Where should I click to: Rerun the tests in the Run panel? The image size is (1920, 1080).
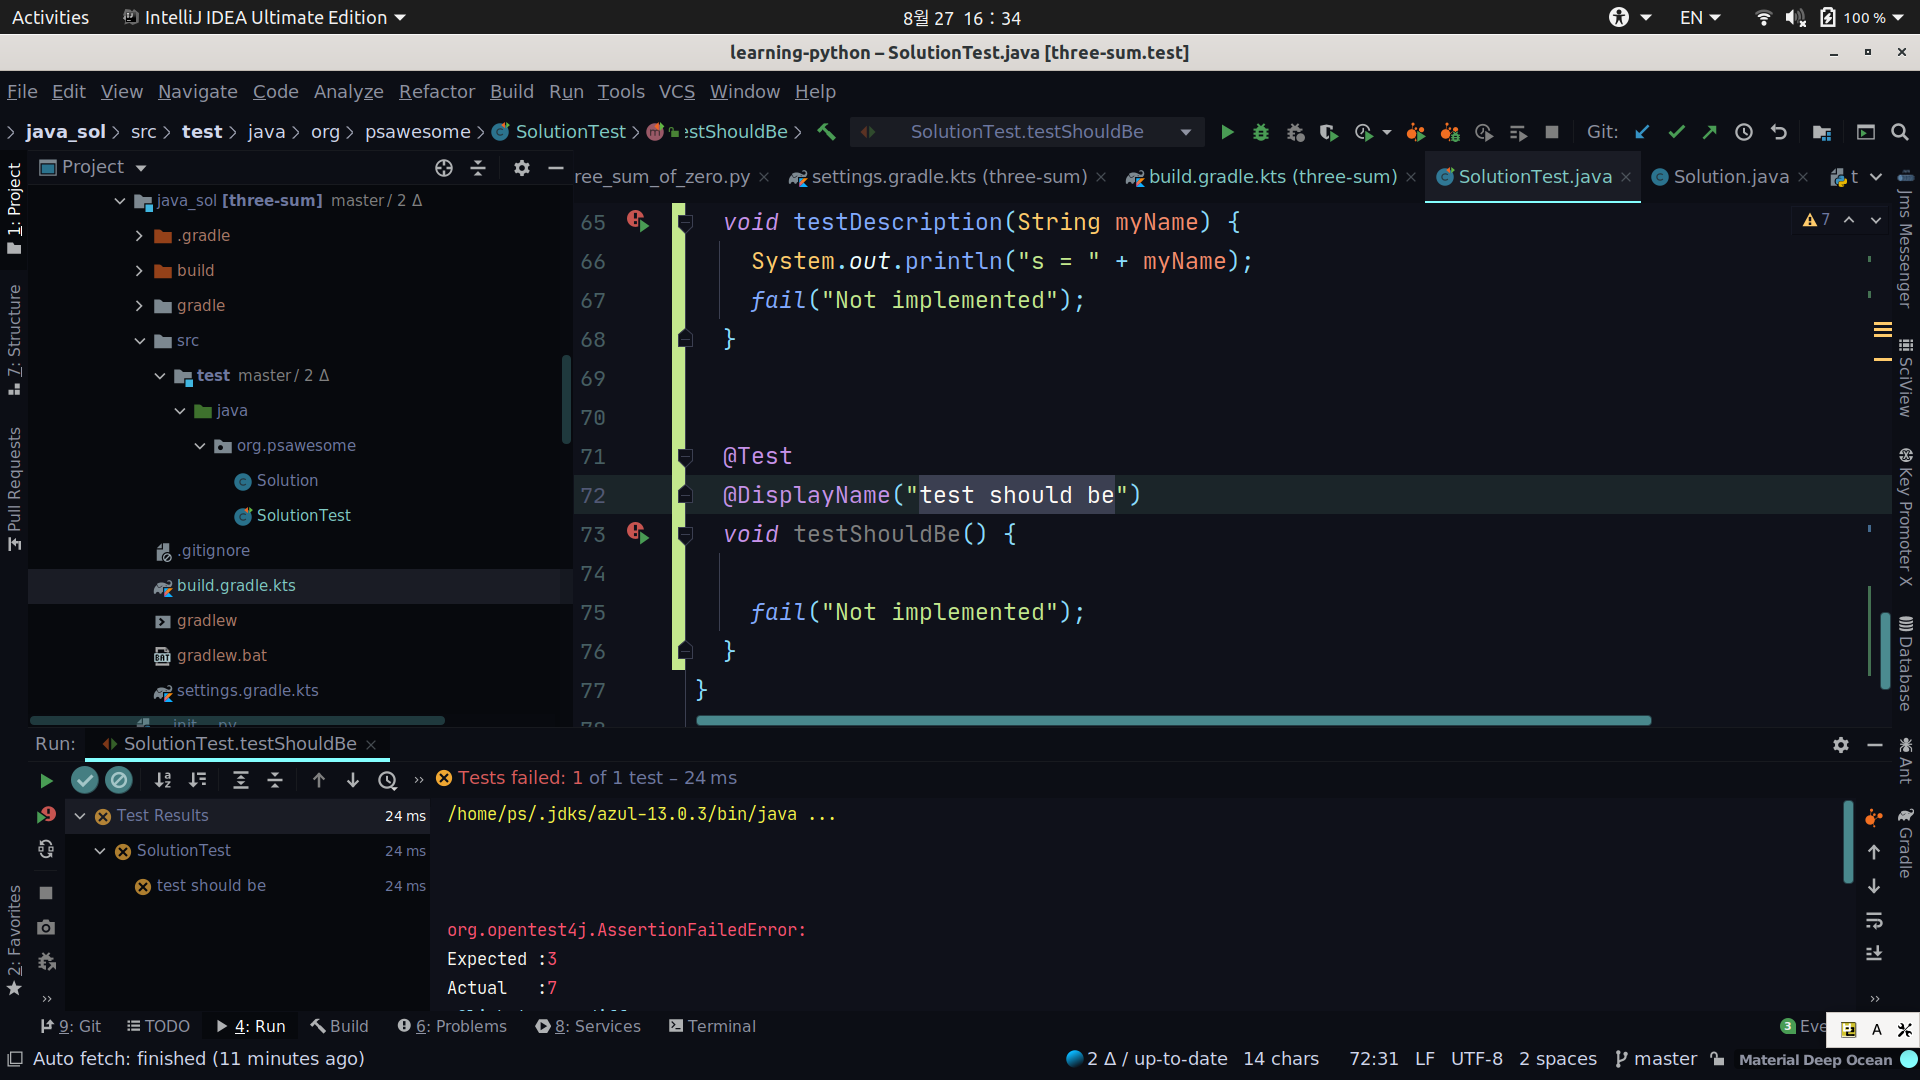(46, 780)
